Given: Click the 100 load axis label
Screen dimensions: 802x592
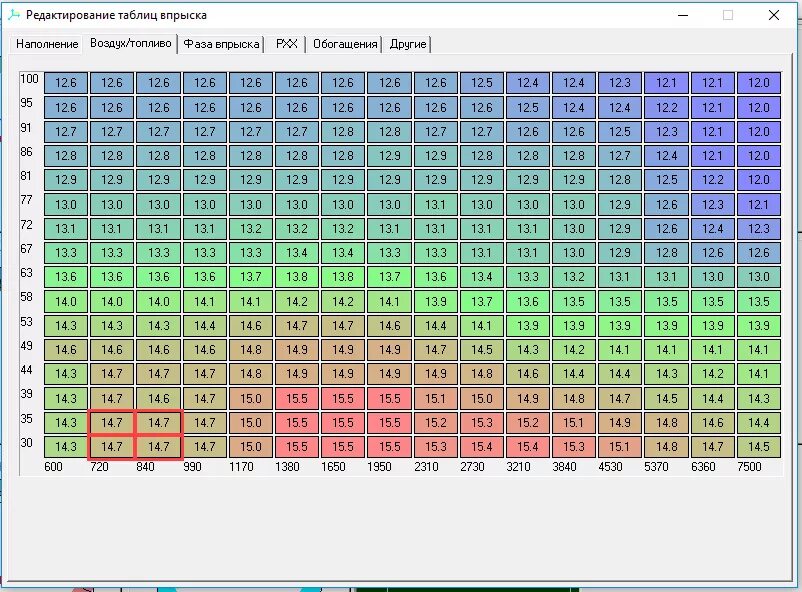Looking at the screenshot, I should click(29, 79).
